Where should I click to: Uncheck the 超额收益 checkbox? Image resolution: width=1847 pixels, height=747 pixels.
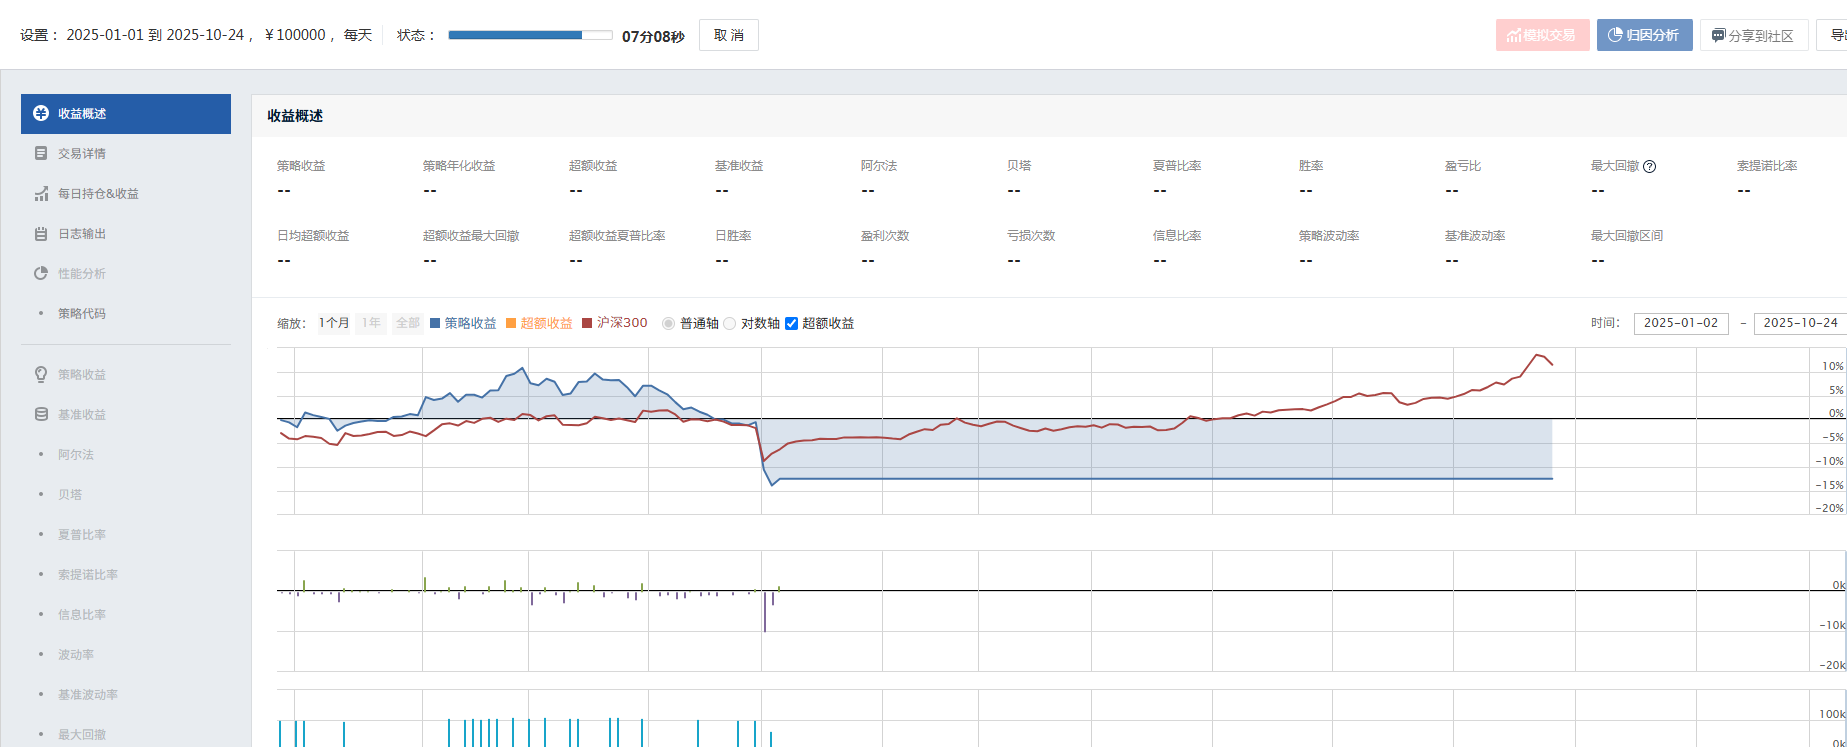792,324
